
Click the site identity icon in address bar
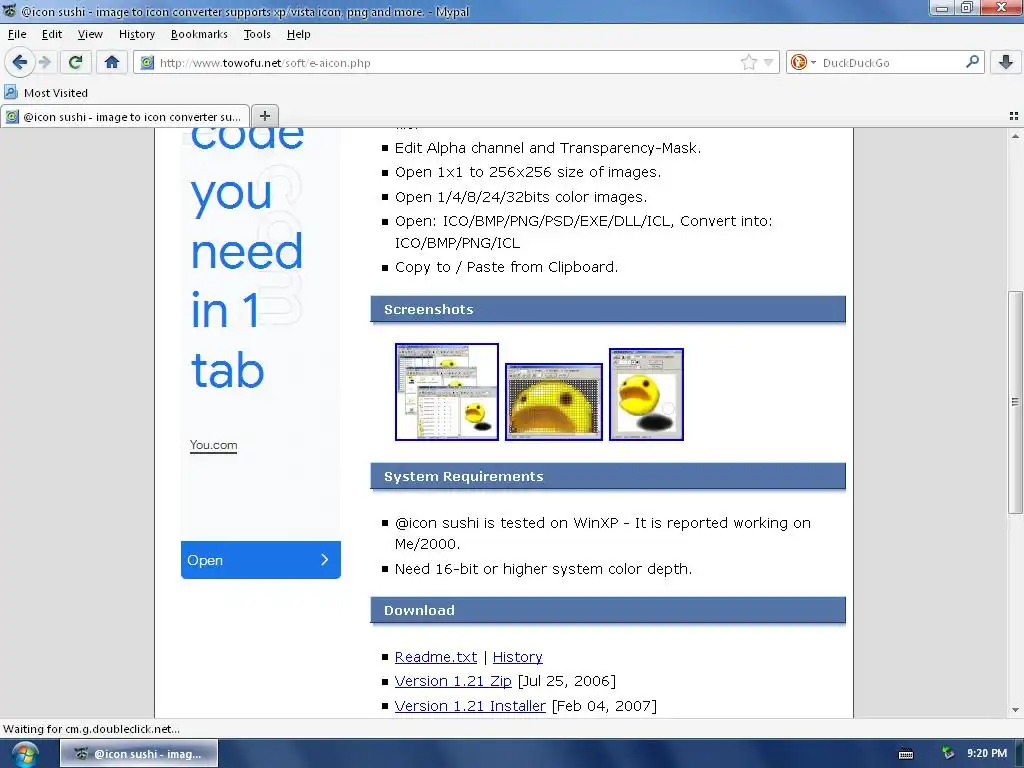(x=148, y=63)
